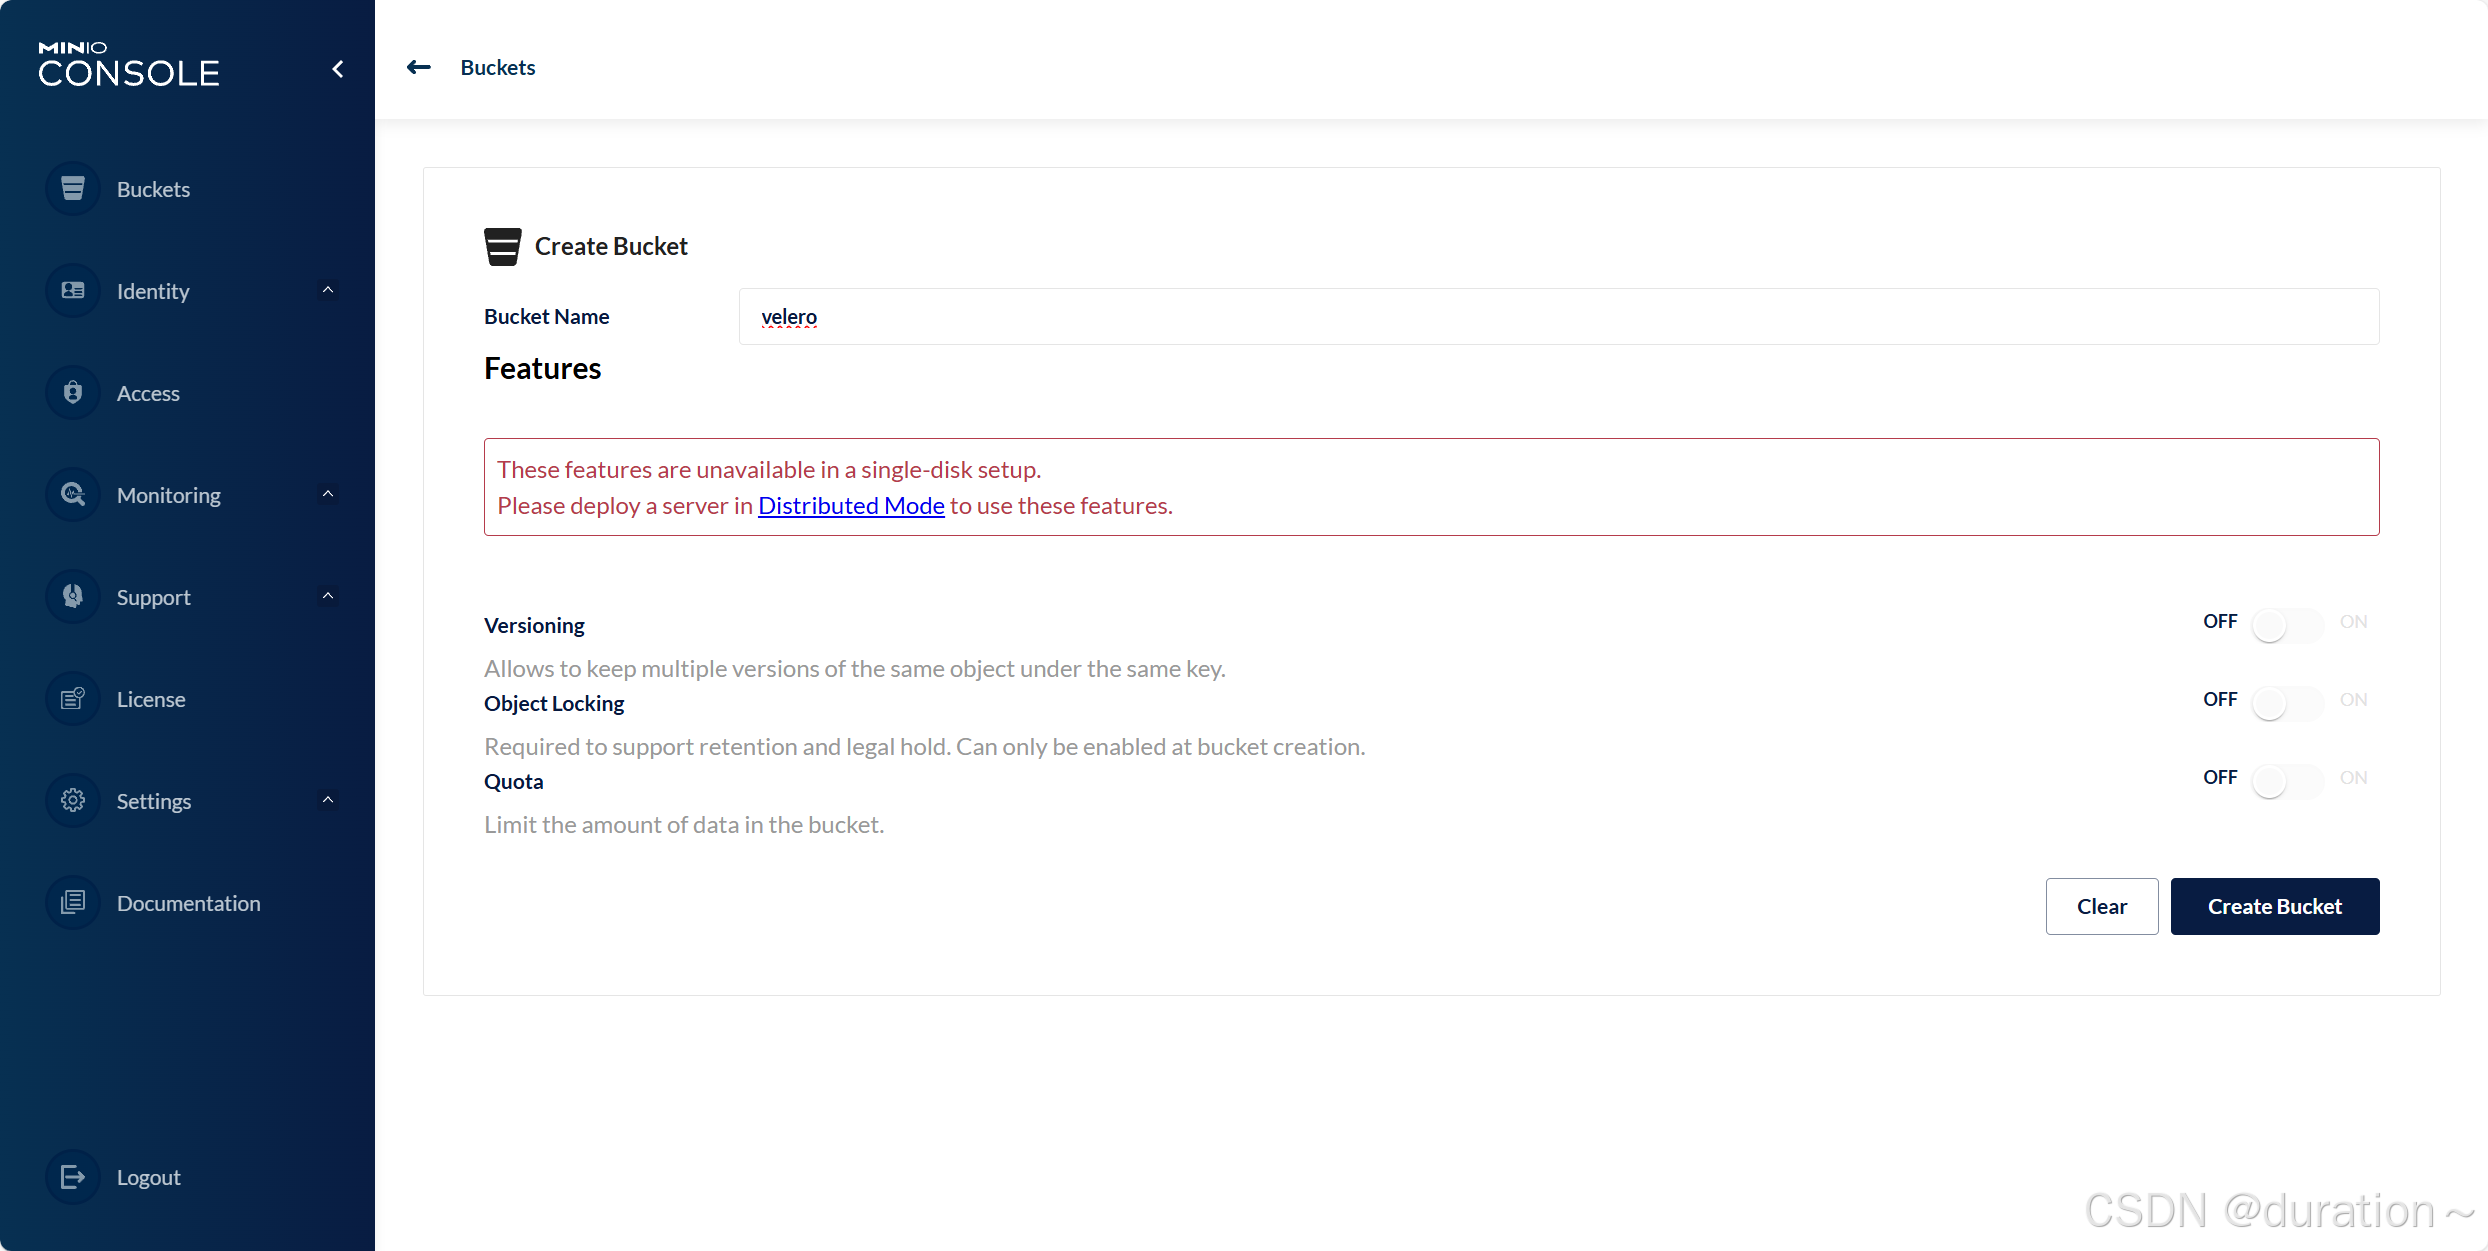Screen dimensions: 2488x1251
Task: Click the Access lock icon
Action: pos(73,393)
